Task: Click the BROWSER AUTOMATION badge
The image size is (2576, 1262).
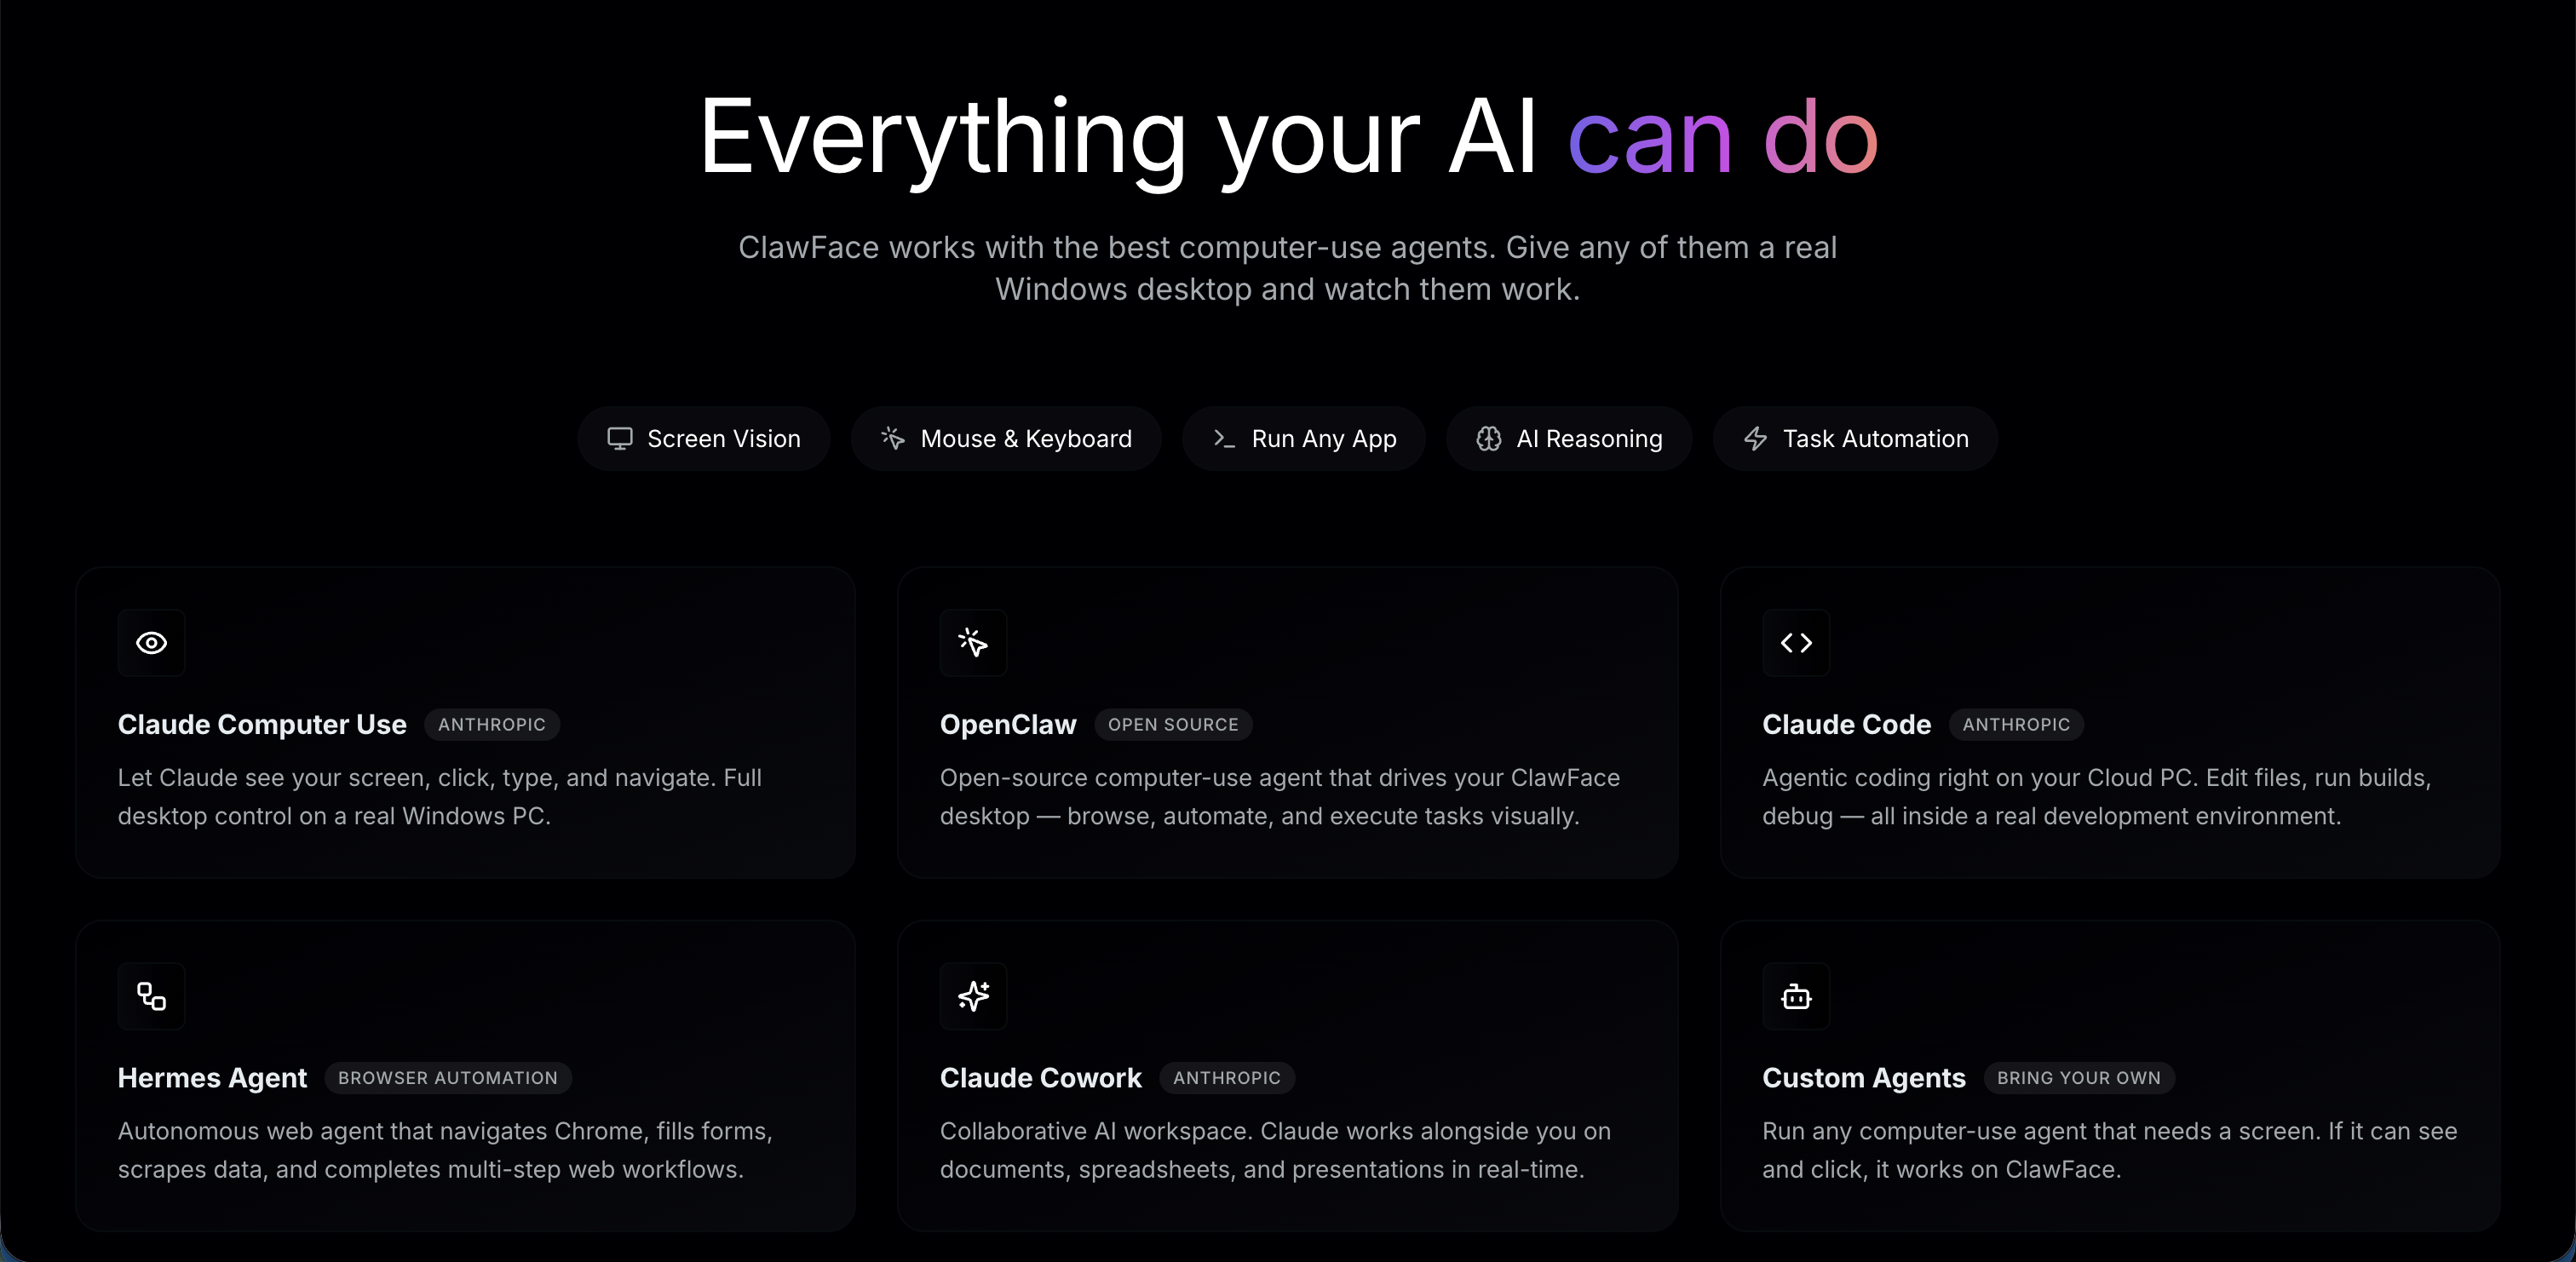Action: click(447, 1078)
